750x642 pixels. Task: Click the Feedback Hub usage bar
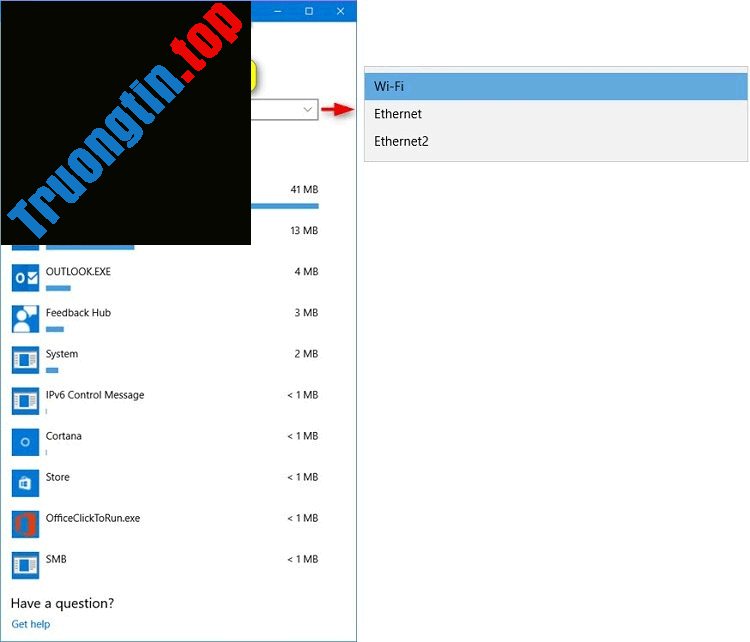55,329
